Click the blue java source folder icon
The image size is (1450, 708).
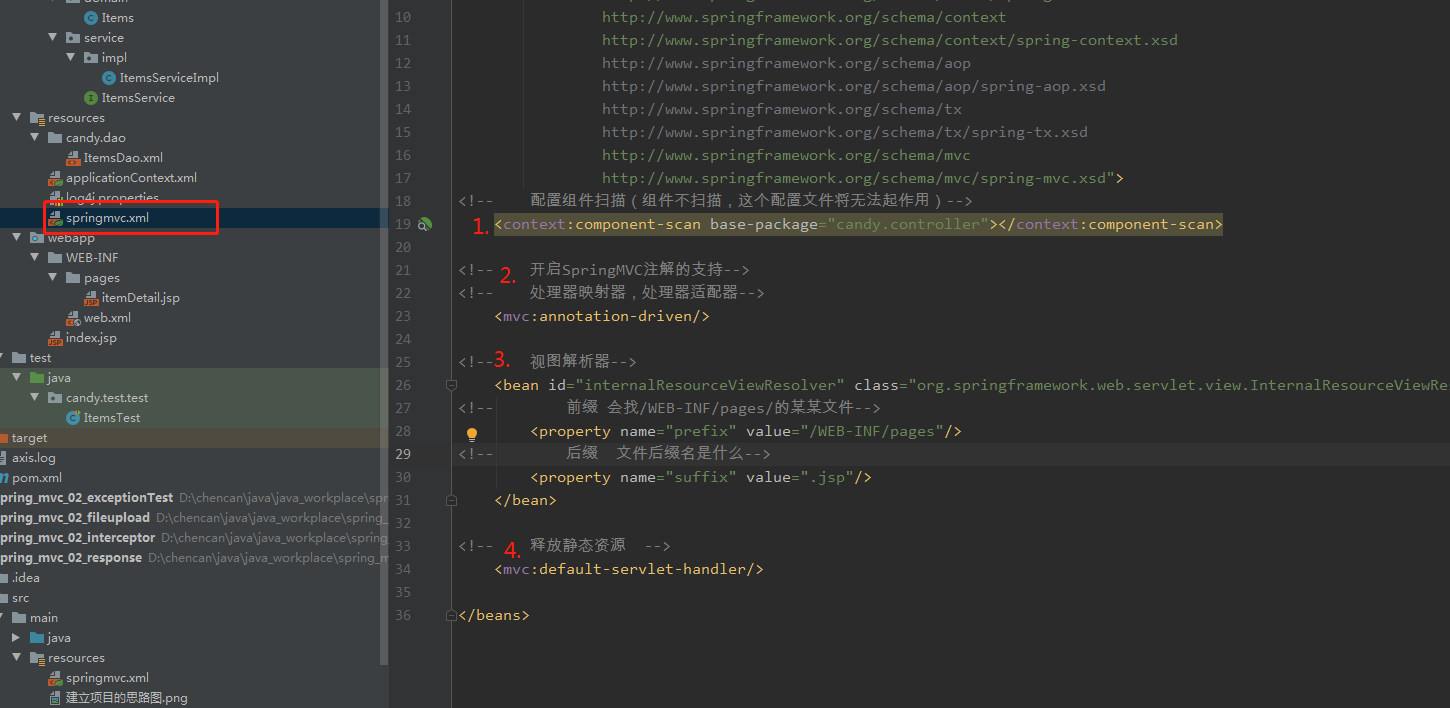coord(37,638)
